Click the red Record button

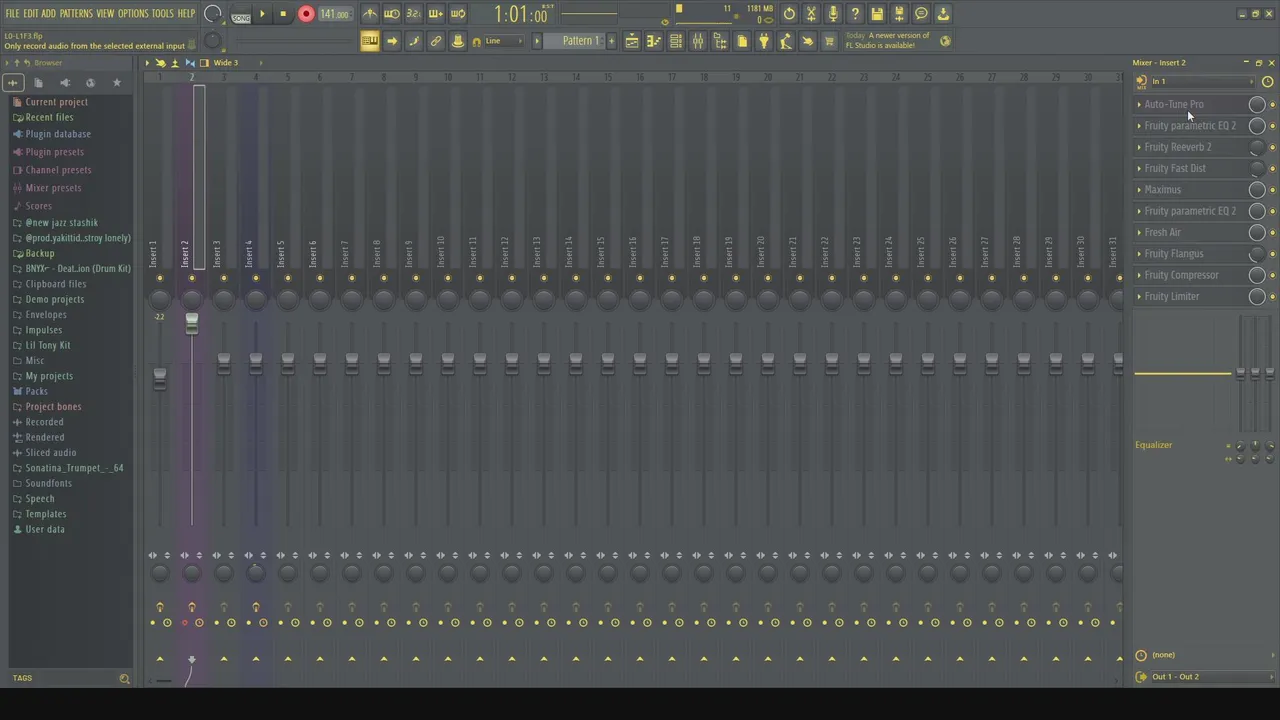point(306,14)
